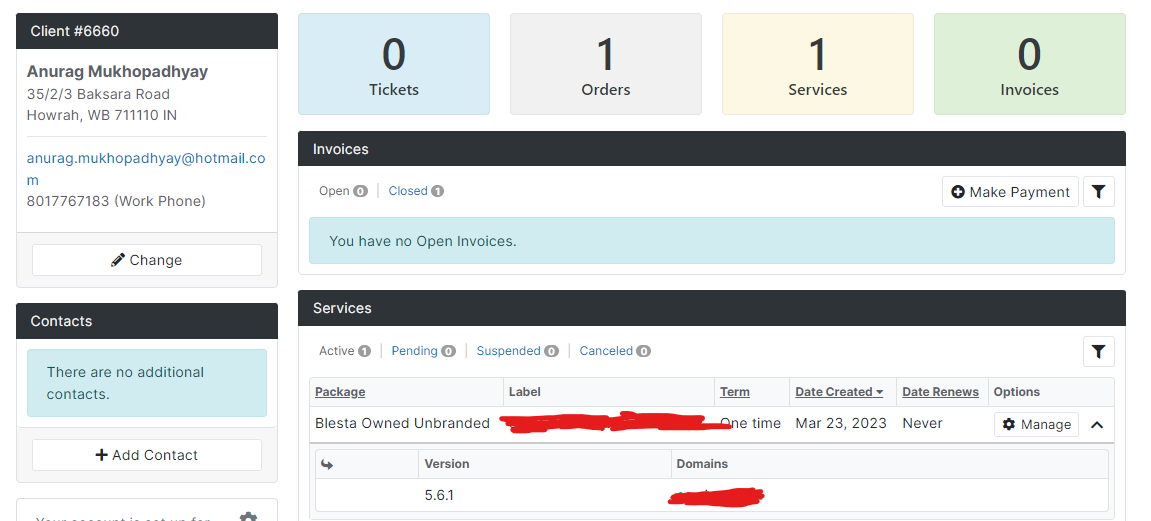1151x521 pixels.
Task: Sort services by Term column
Action: click(734, 392)
